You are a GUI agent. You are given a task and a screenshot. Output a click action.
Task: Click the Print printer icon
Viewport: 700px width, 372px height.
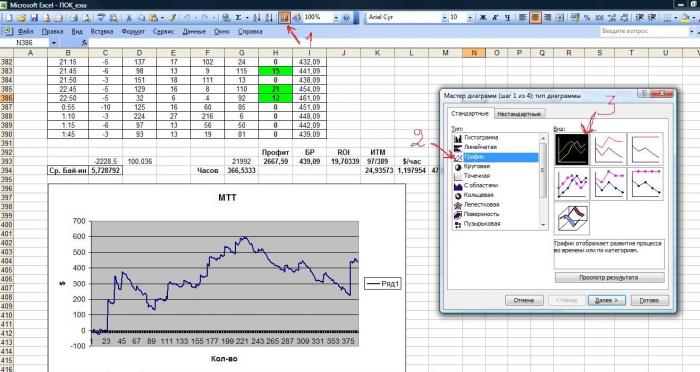pos(74,18)
